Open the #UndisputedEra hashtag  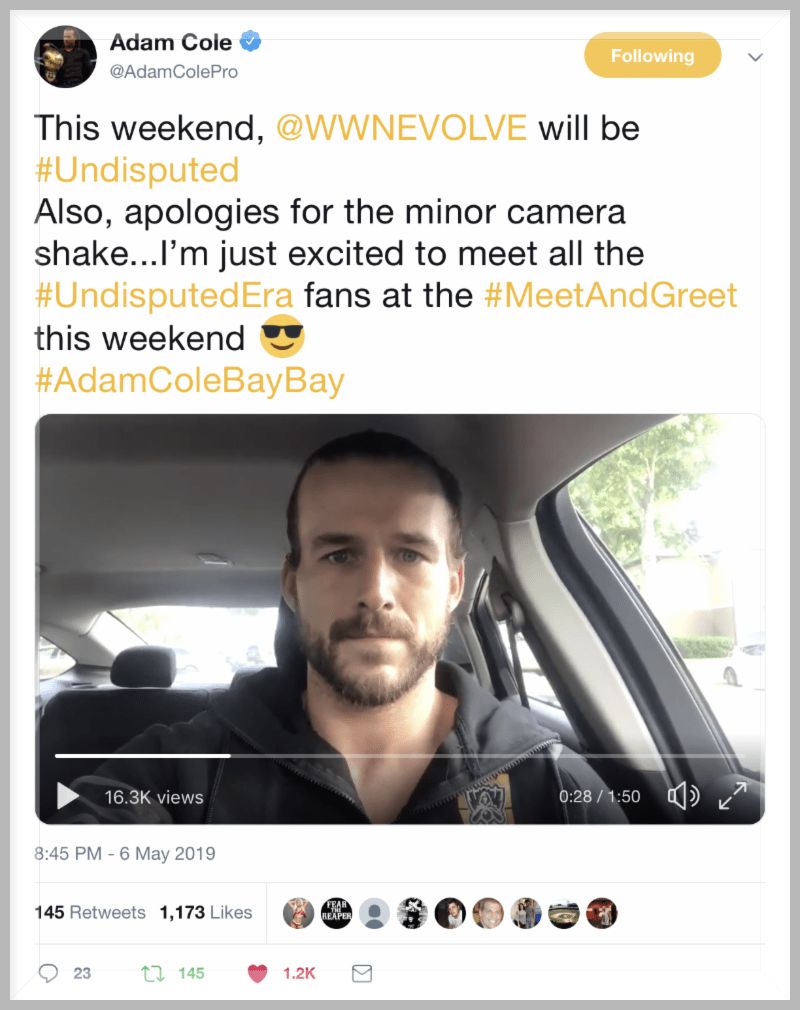tap(164, 296)
